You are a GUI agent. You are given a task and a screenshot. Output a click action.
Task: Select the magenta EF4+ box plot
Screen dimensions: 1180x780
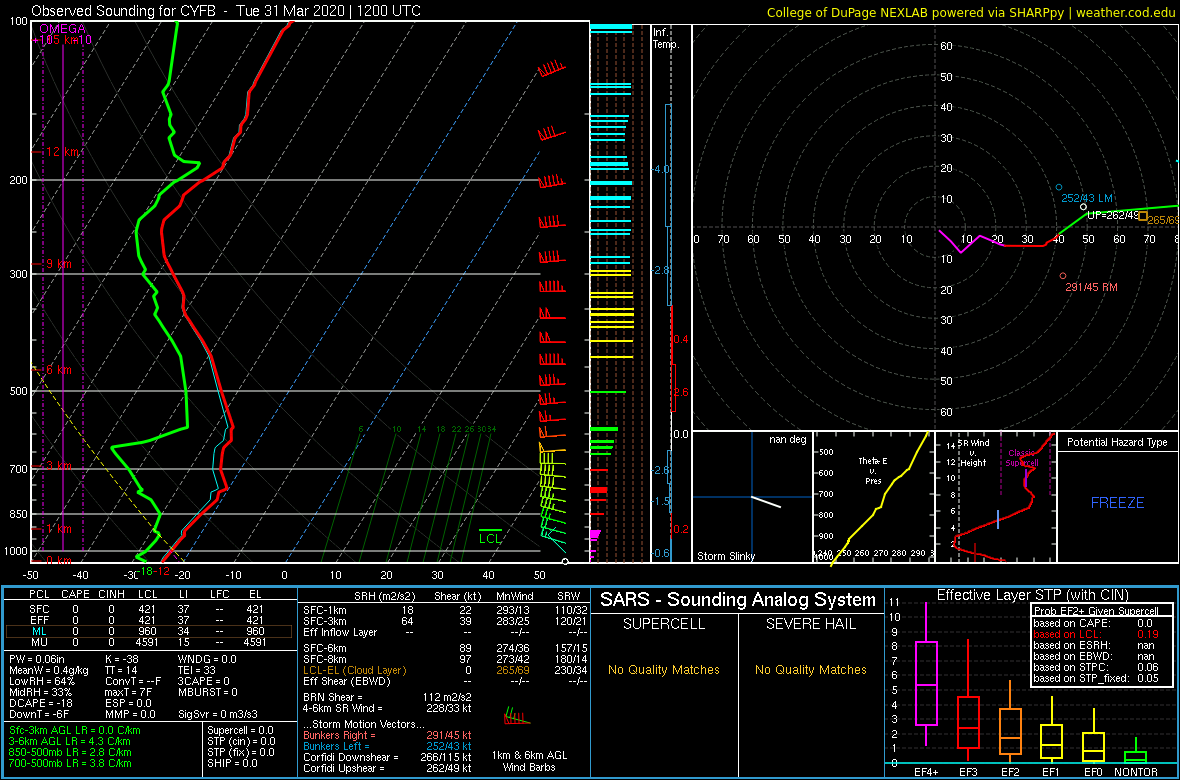925,682
